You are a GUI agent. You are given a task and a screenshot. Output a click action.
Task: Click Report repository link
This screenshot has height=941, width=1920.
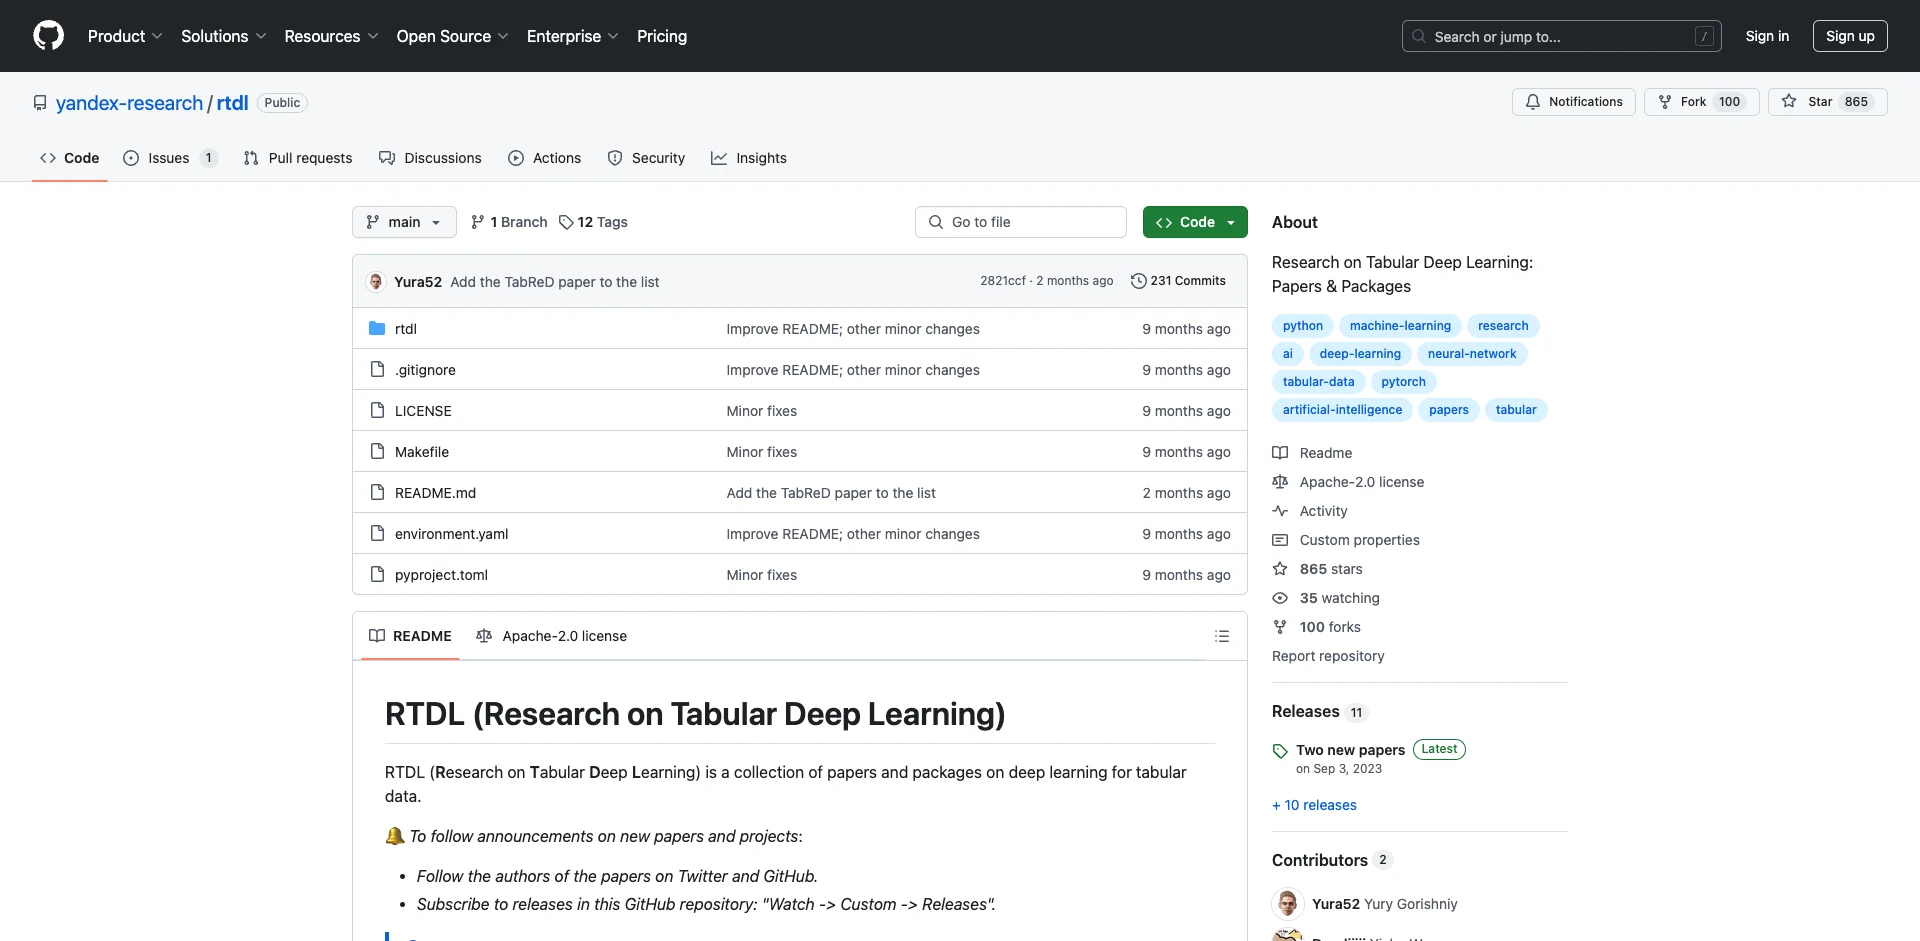[1328, 656]
